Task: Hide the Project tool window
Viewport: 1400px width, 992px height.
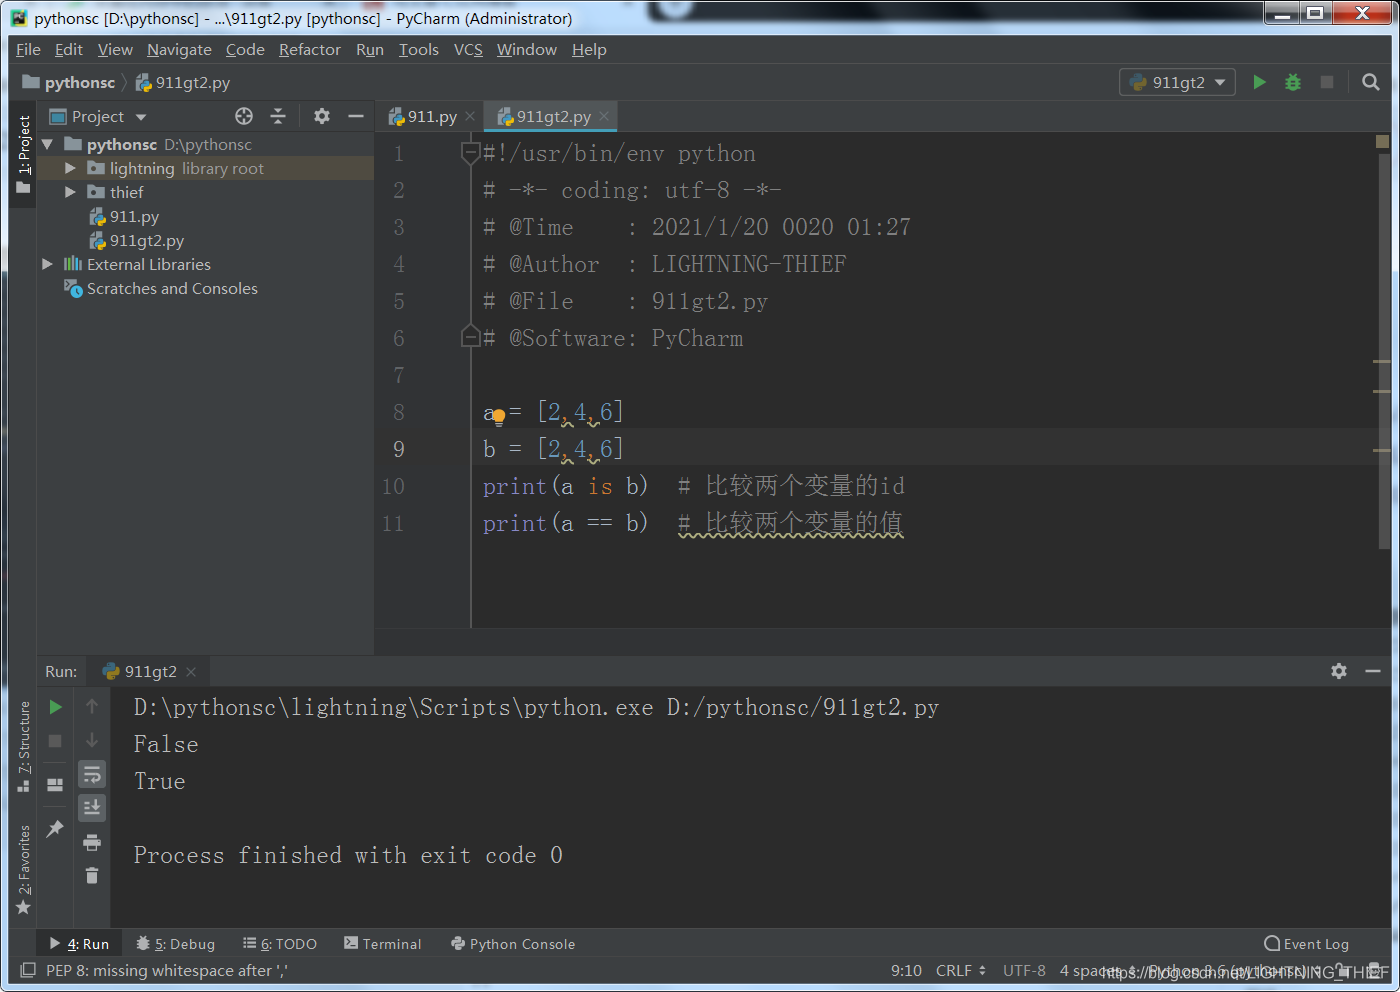Action: tap(355, 116)
